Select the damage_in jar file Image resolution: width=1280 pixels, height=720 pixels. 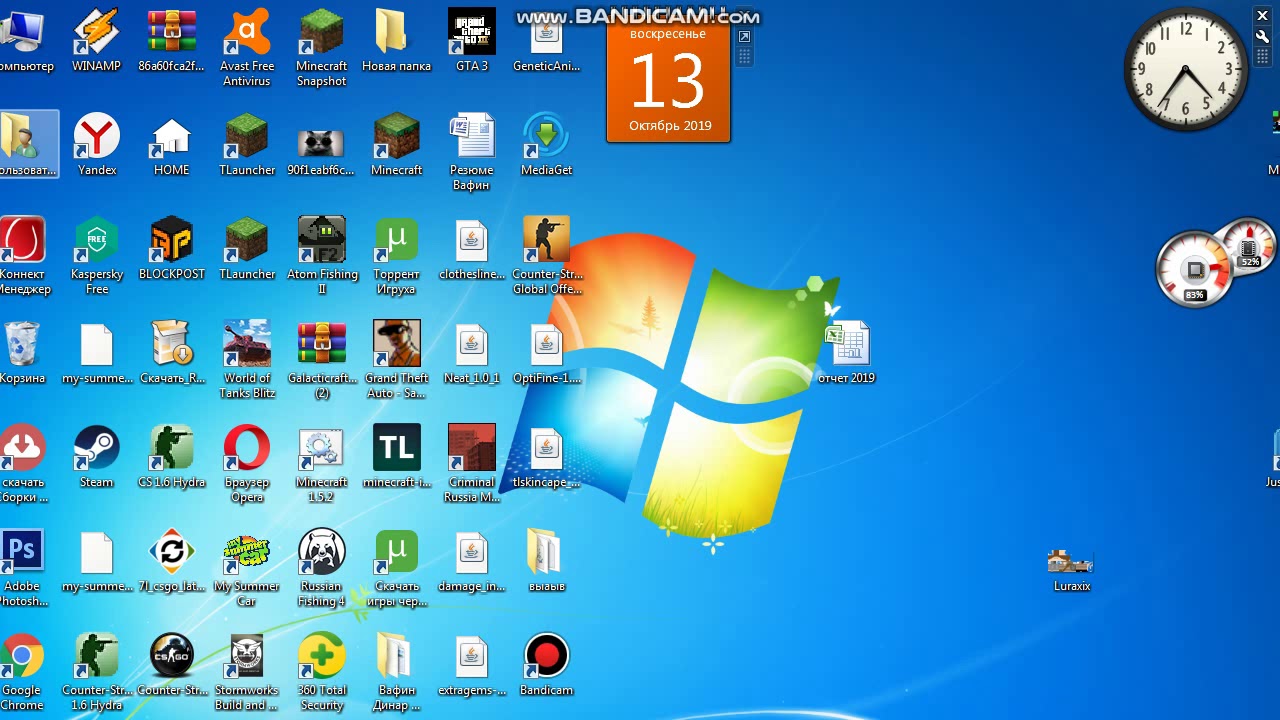[472, 560]
